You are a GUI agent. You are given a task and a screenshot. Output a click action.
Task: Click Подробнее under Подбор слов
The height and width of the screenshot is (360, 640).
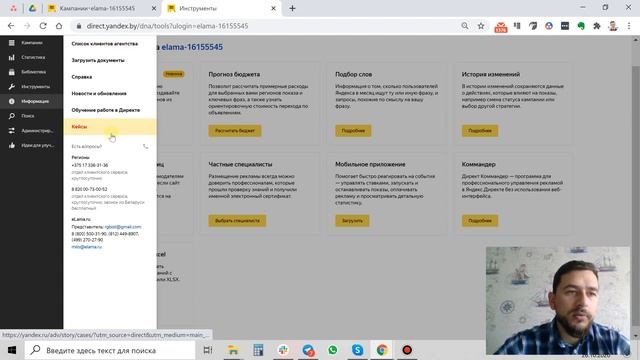[x=353, y=131]
